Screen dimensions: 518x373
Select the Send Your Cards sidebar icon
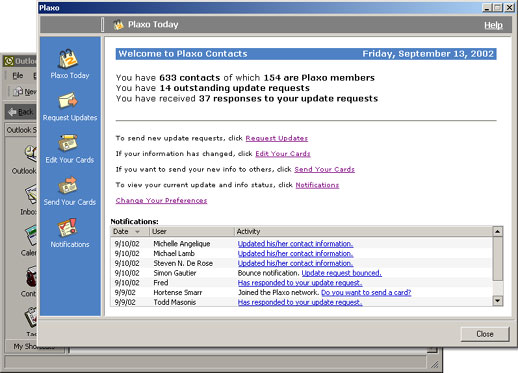click(x=69, y=185)
